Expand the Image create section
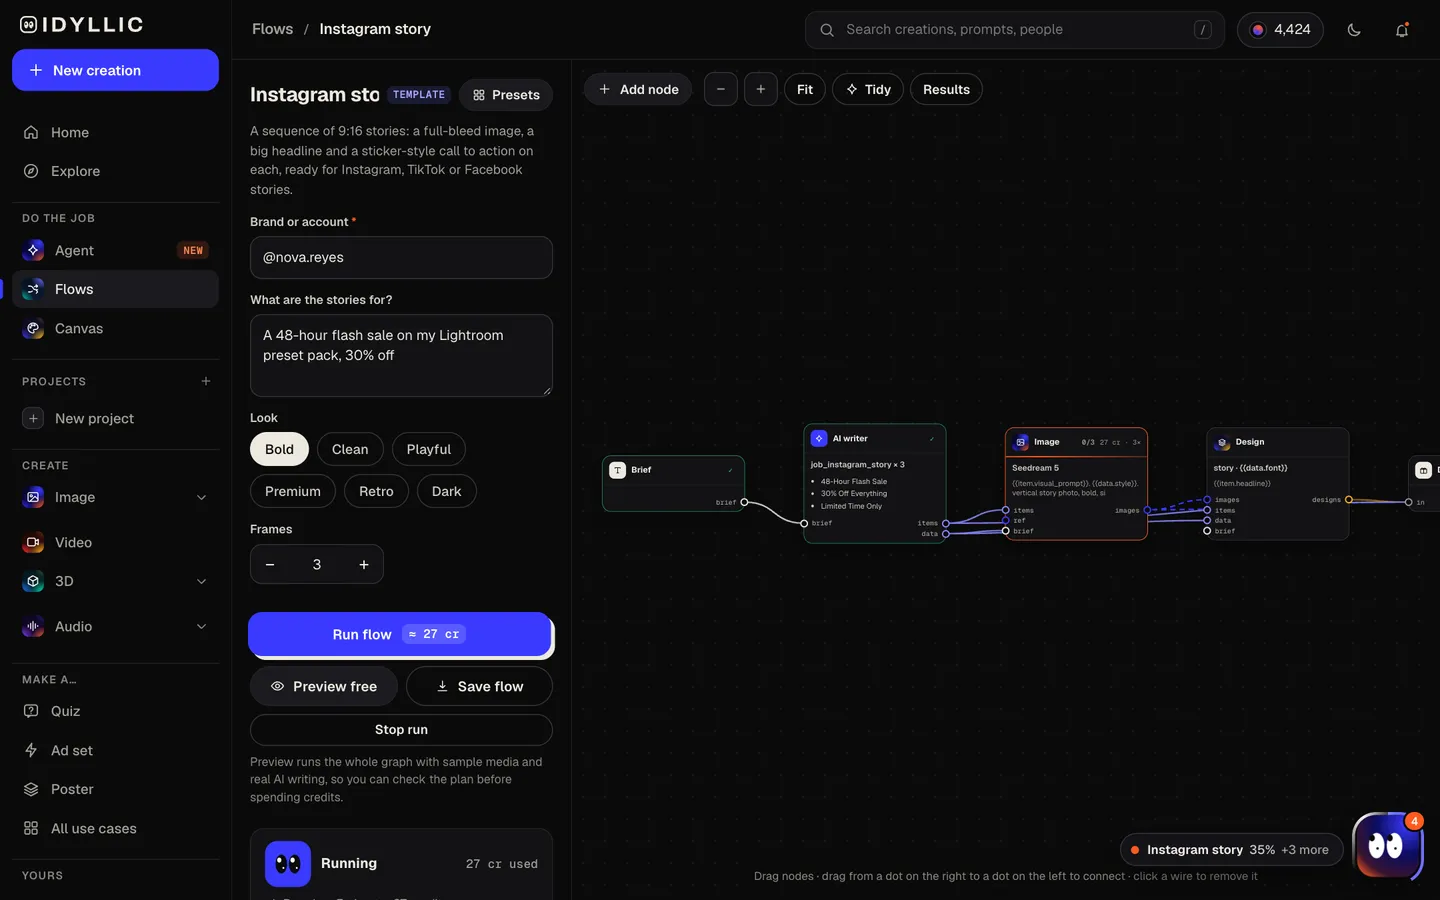The image size is (1440, 900). pos(201,497)
